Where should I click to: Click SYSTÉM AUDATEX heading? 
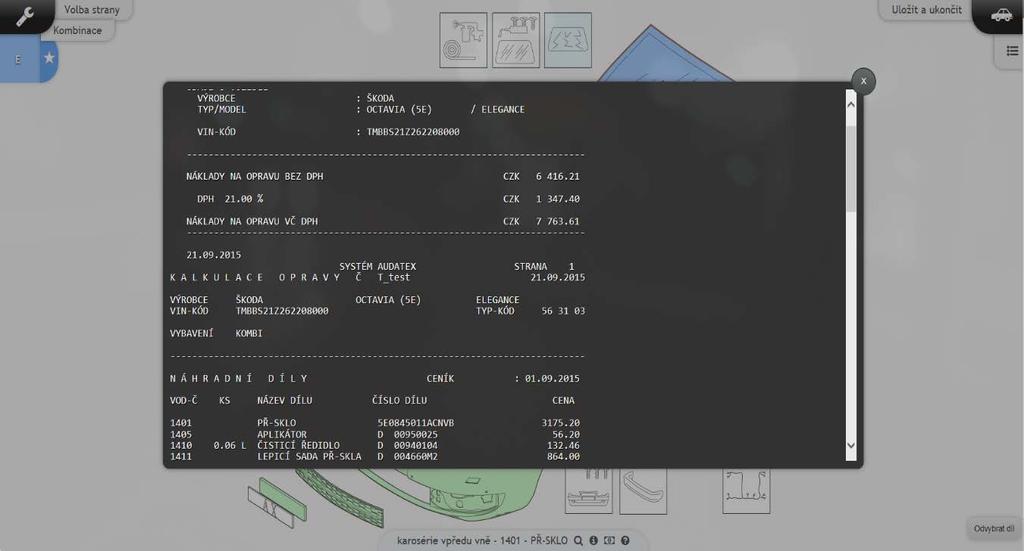[x=377, y=266]
